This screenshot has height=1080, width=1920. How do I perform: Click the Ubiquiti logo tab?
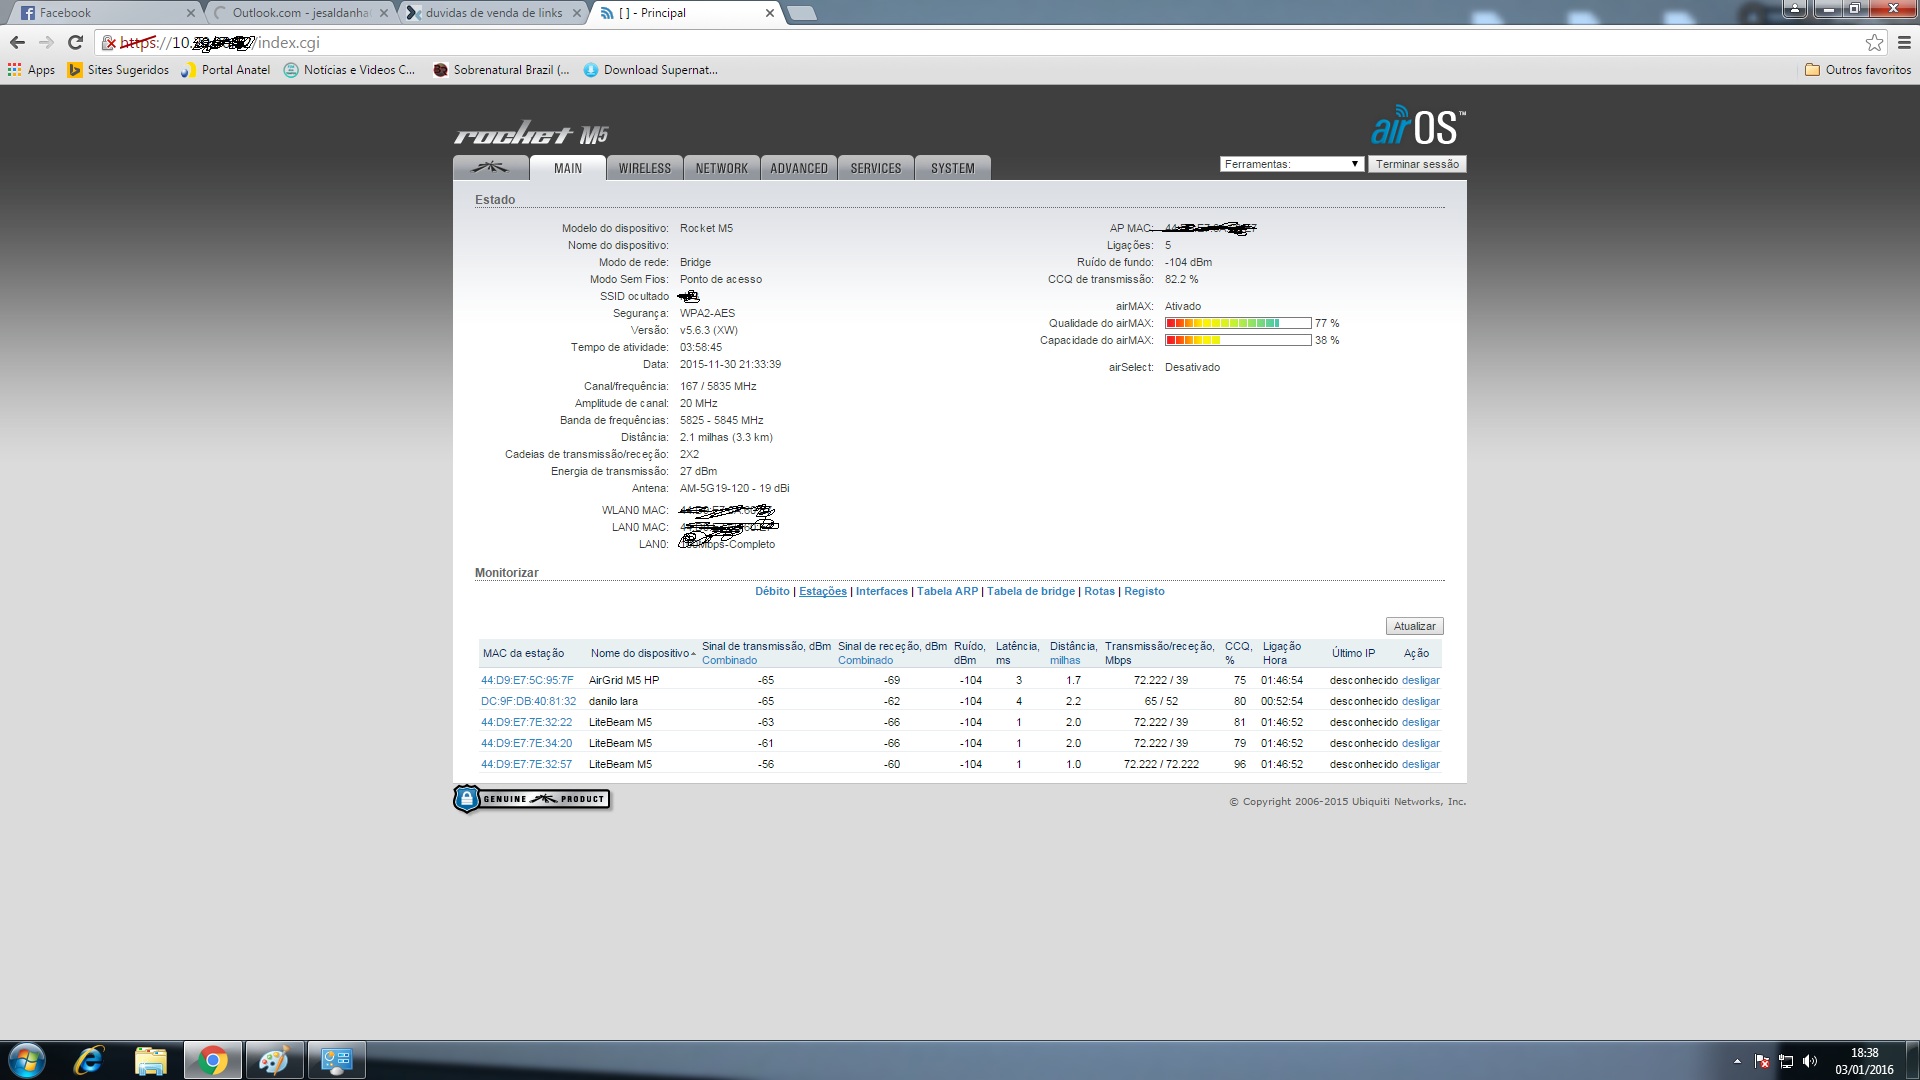pyautogui.click(x=490, y=168)
